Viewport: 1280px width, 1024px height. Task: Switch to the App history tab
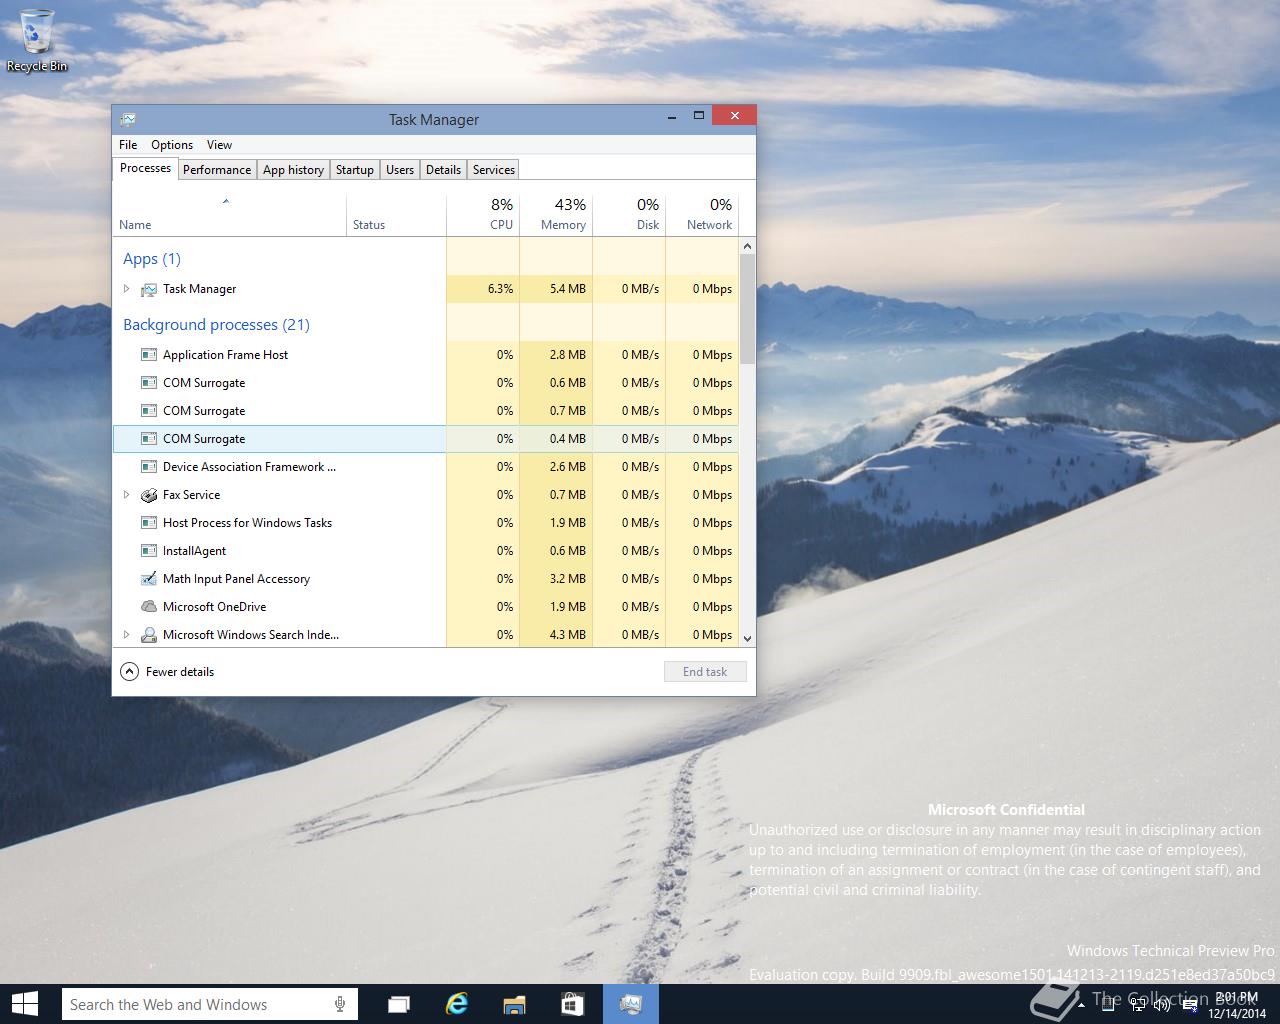coord(293,170)
